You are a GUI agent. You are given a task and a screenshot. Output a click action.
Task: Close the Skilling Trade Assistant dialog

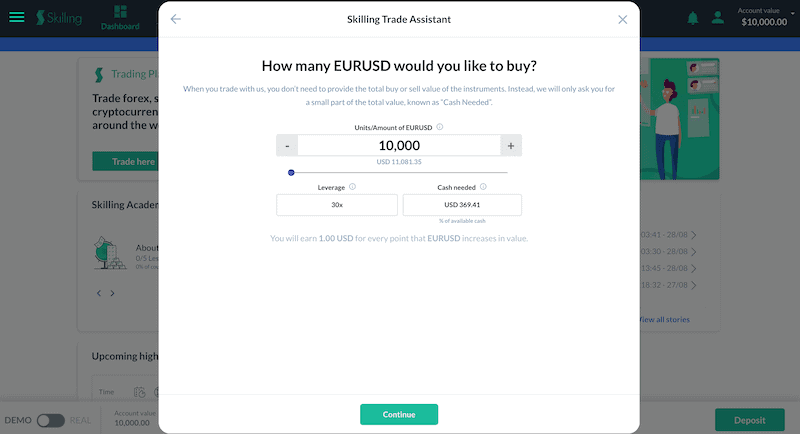coord(622,19)
